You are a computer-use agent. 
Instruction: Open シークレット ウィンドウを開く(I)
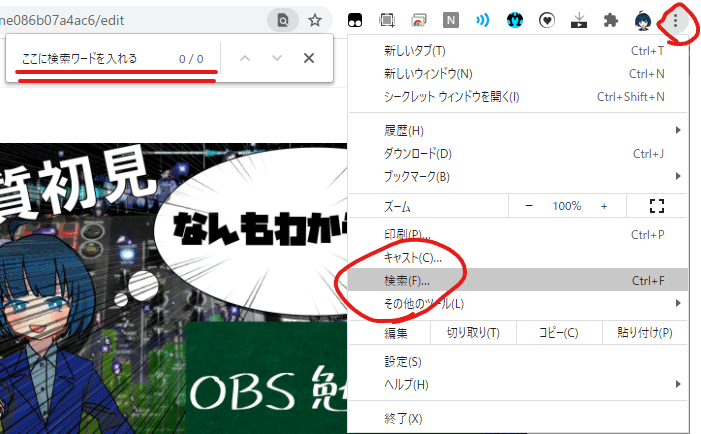point(518,97)
